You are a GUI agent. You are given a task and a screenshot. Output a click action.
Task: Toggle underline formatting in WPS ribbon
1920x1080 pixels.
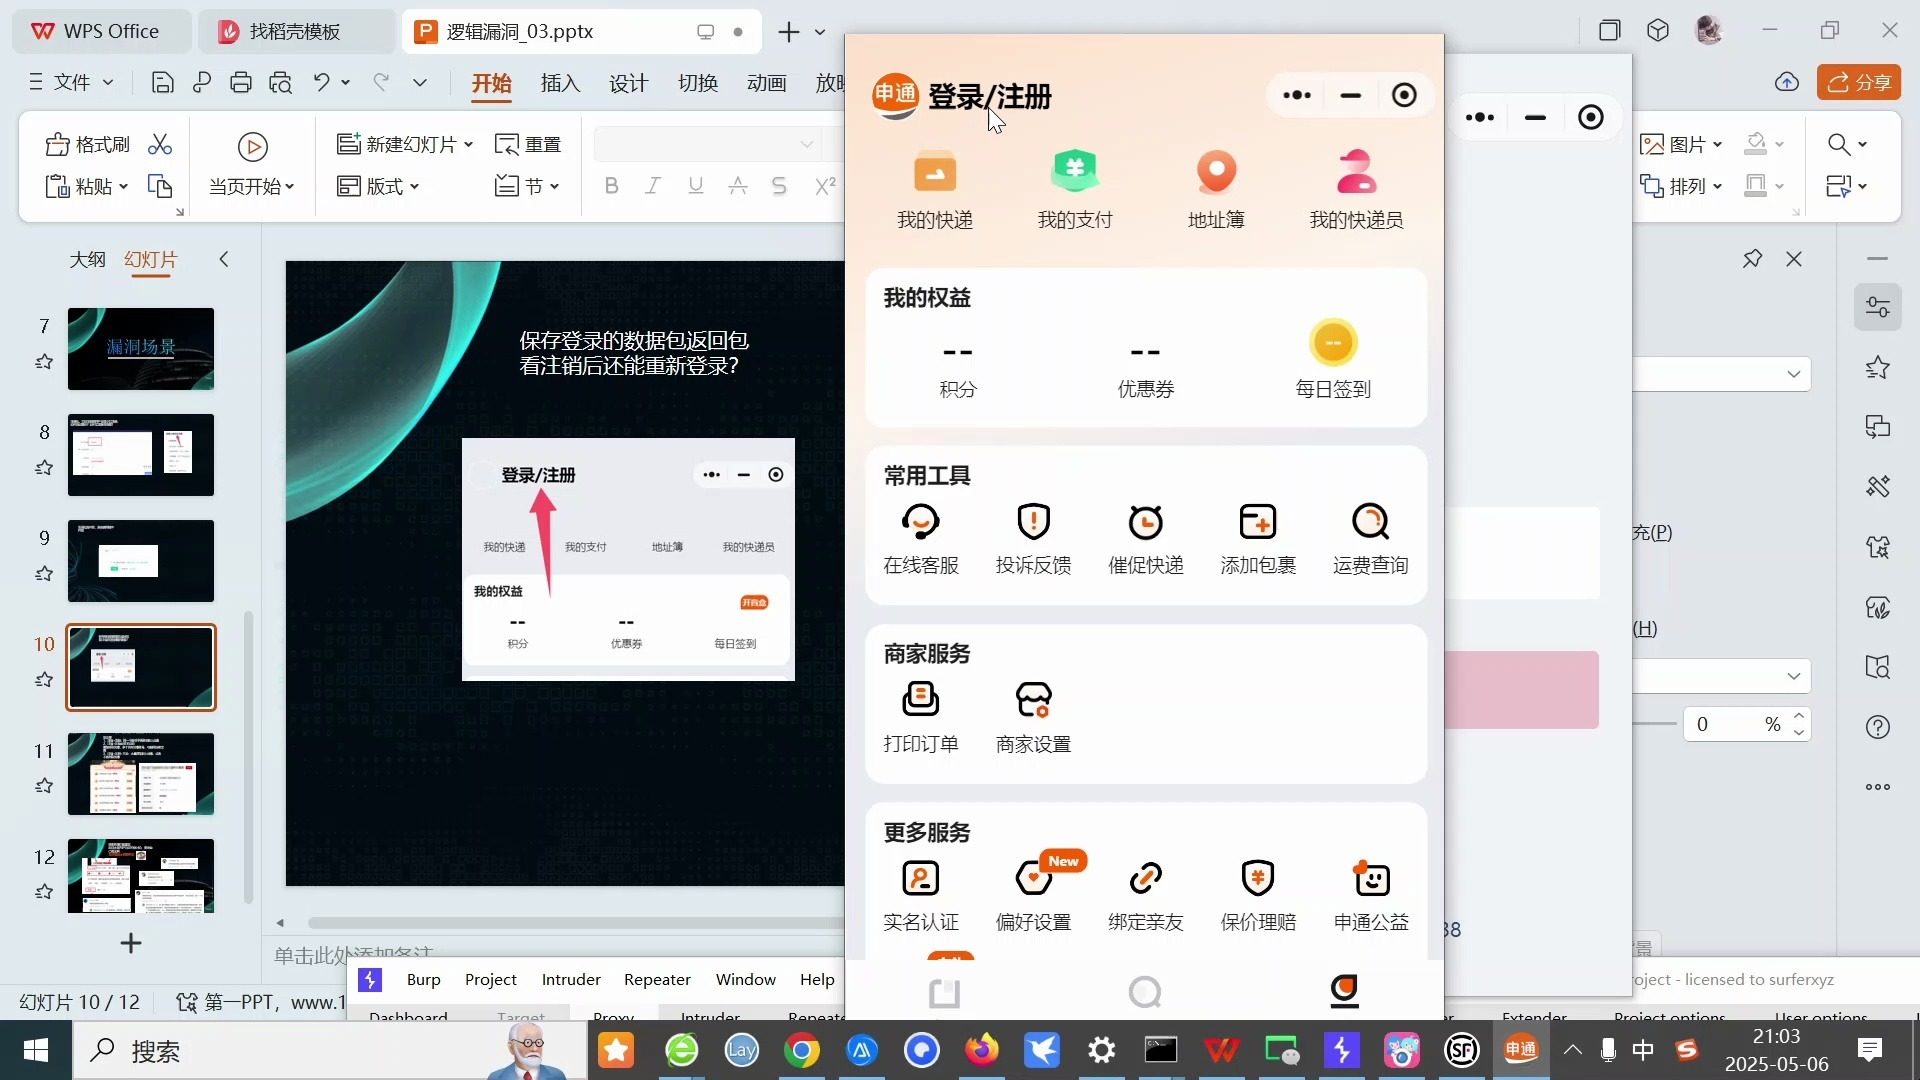[696, 186]
